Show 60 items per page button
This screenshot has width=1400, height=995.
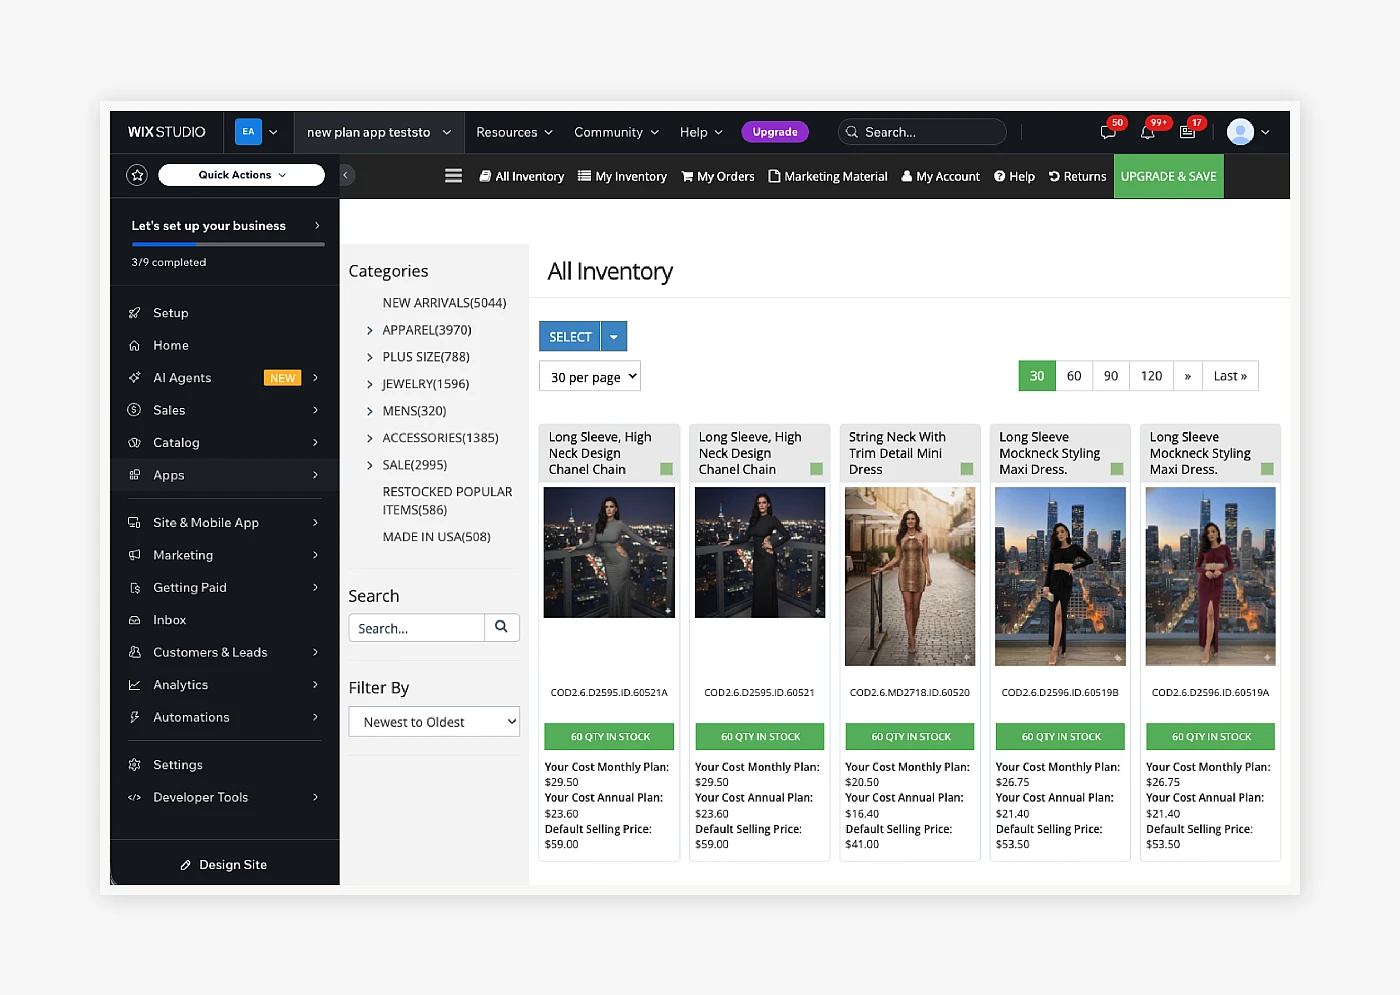point(1074,376)
